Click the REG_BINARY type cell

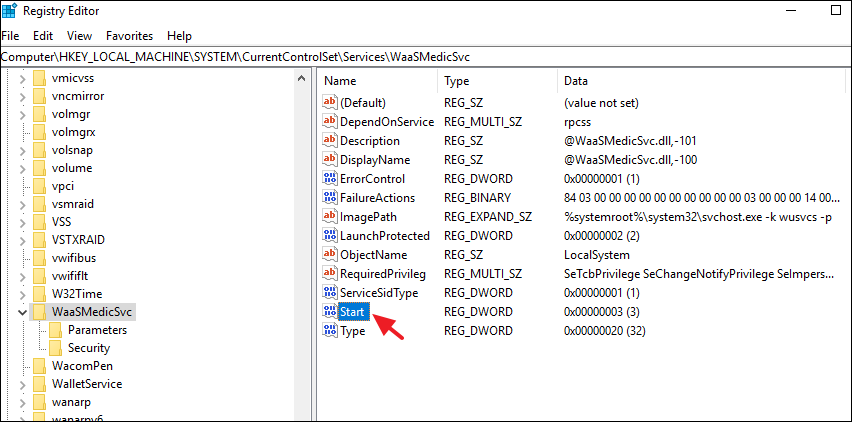pyautogui.click(x=477, y=198)
